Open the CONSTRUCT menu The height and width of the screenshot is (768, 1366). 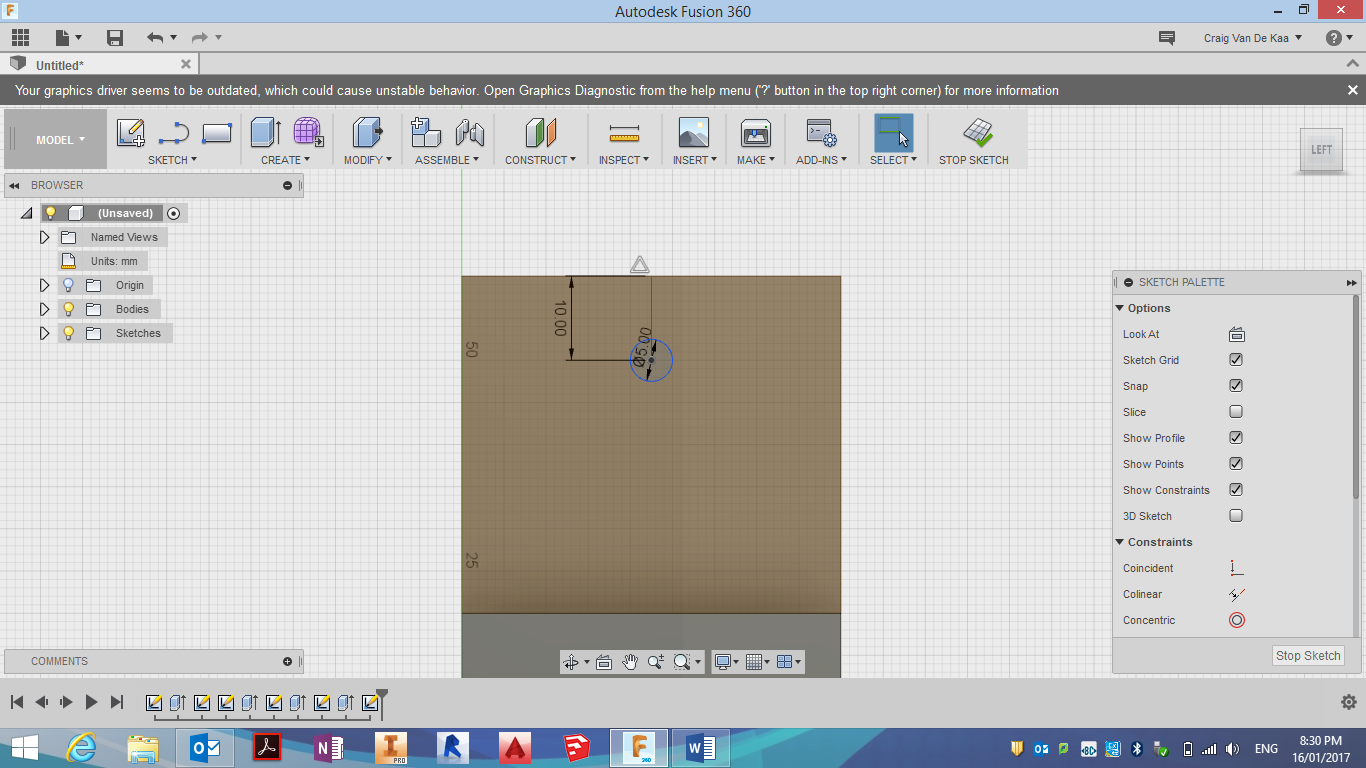click(x=540, y=160)
